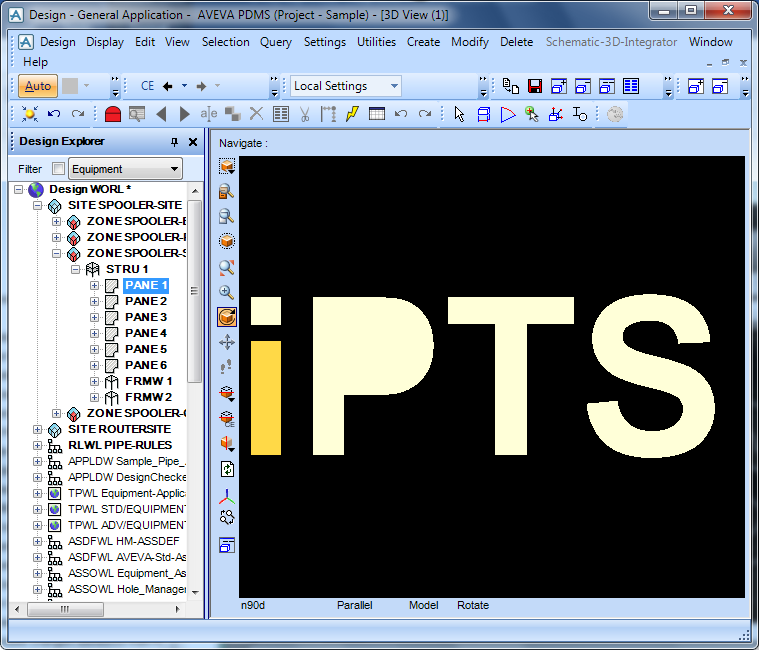Click the first undo arrow icon

(x=54, y=114)
